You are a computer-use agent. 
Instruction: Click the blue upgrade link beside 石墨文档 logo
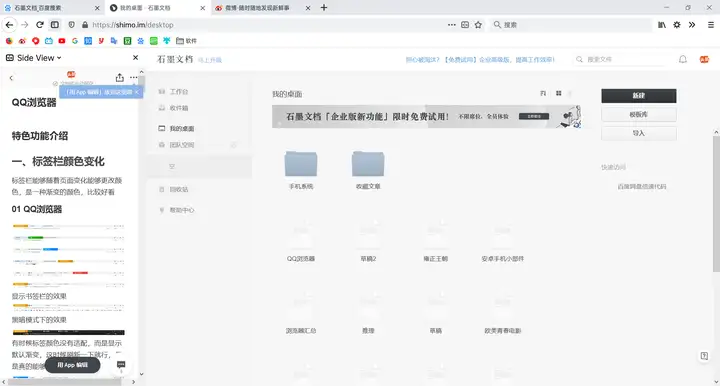[x=210, y=60]
